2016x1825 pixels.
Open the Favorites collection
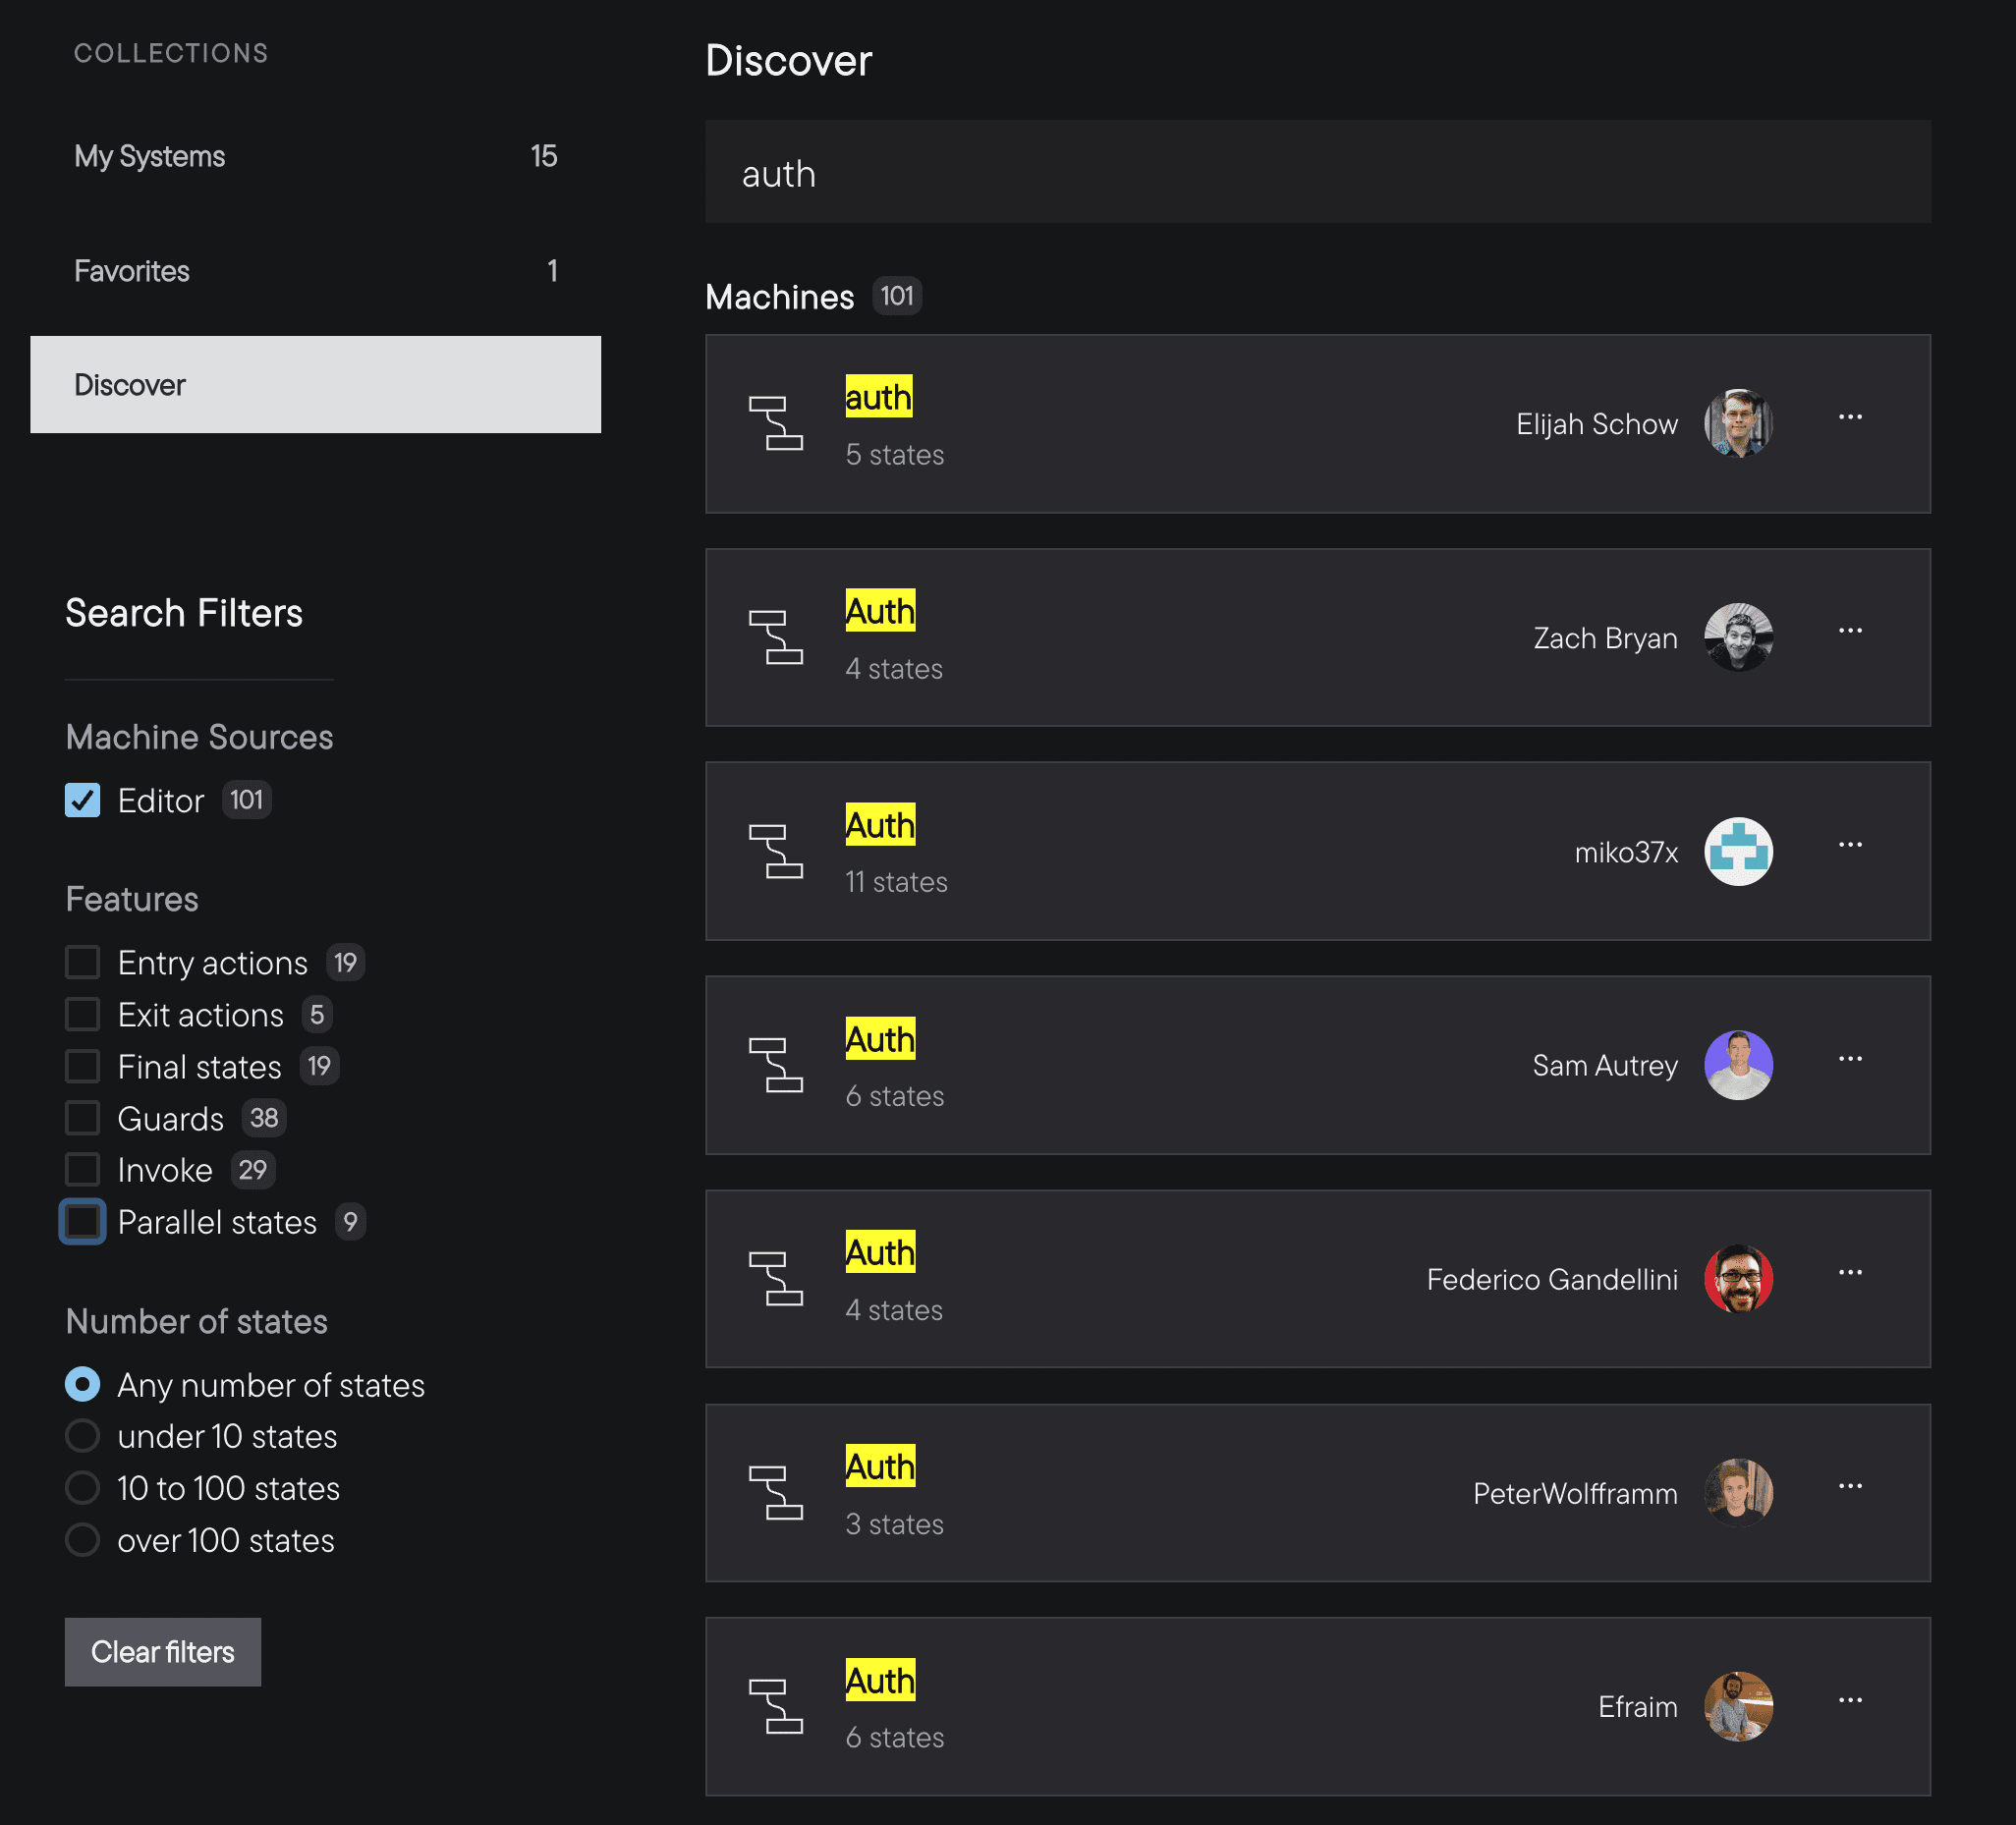tap(131, 270)
